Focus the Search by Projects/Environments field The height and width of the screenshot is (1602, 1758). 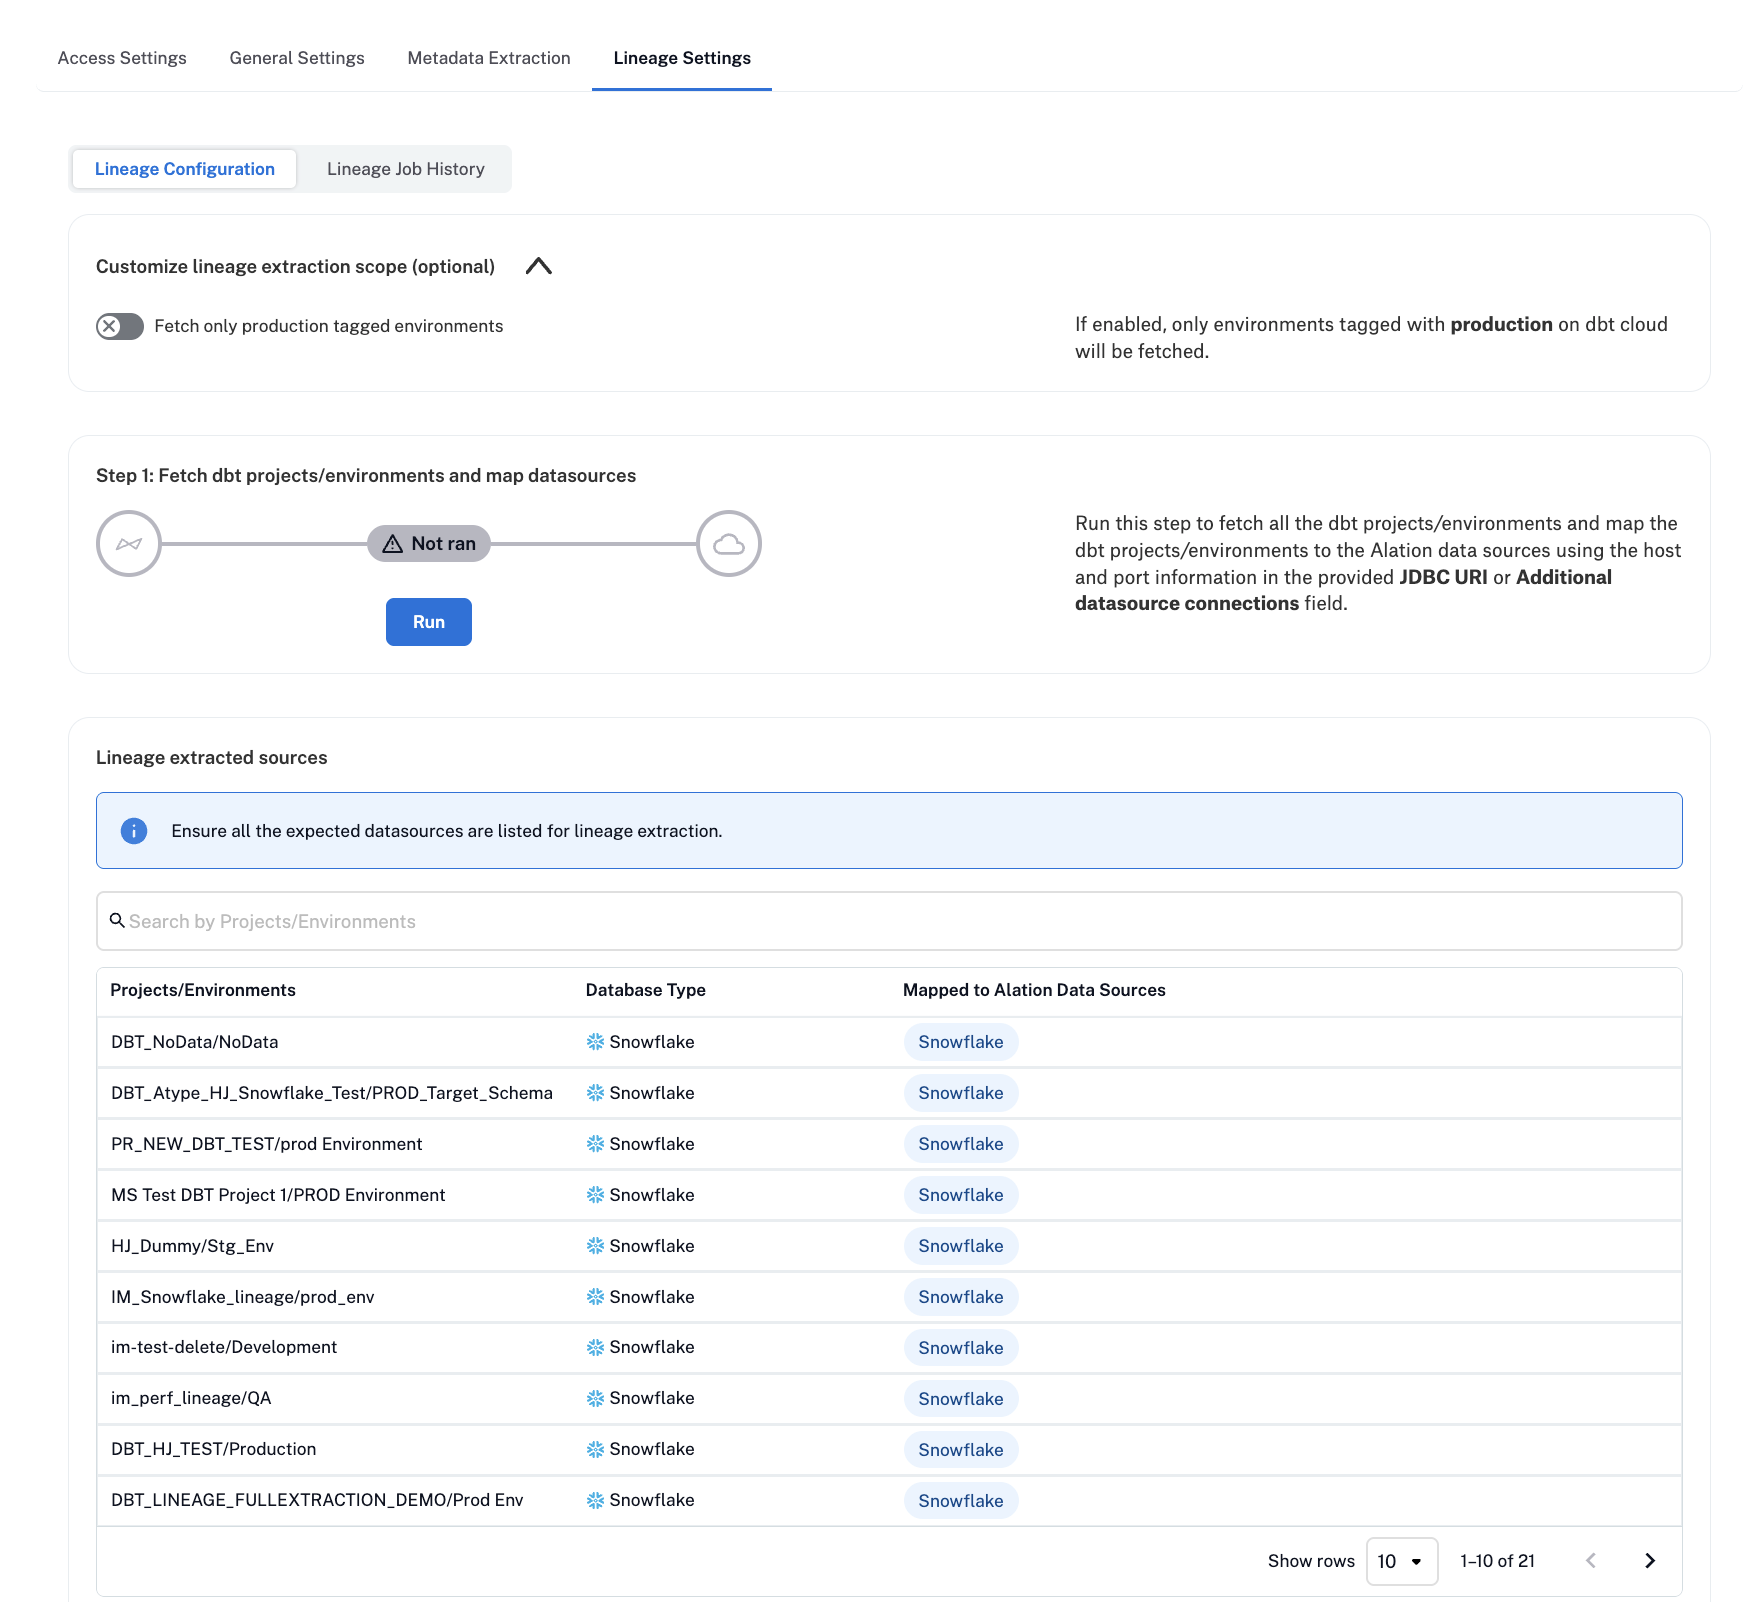(889, 921)
